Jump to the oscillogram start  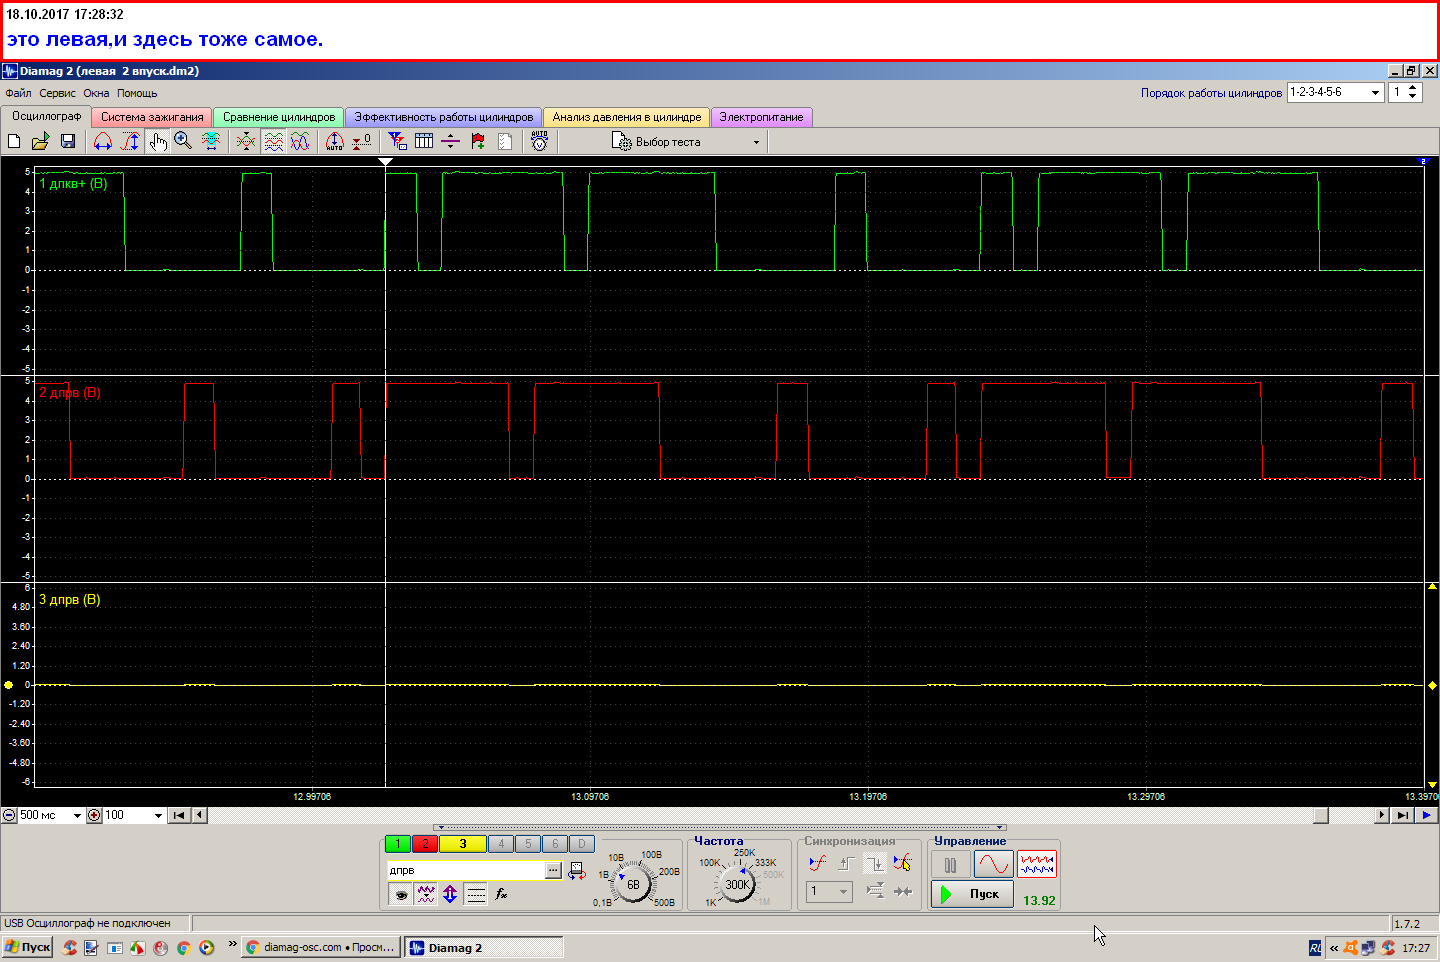[178, 815]
